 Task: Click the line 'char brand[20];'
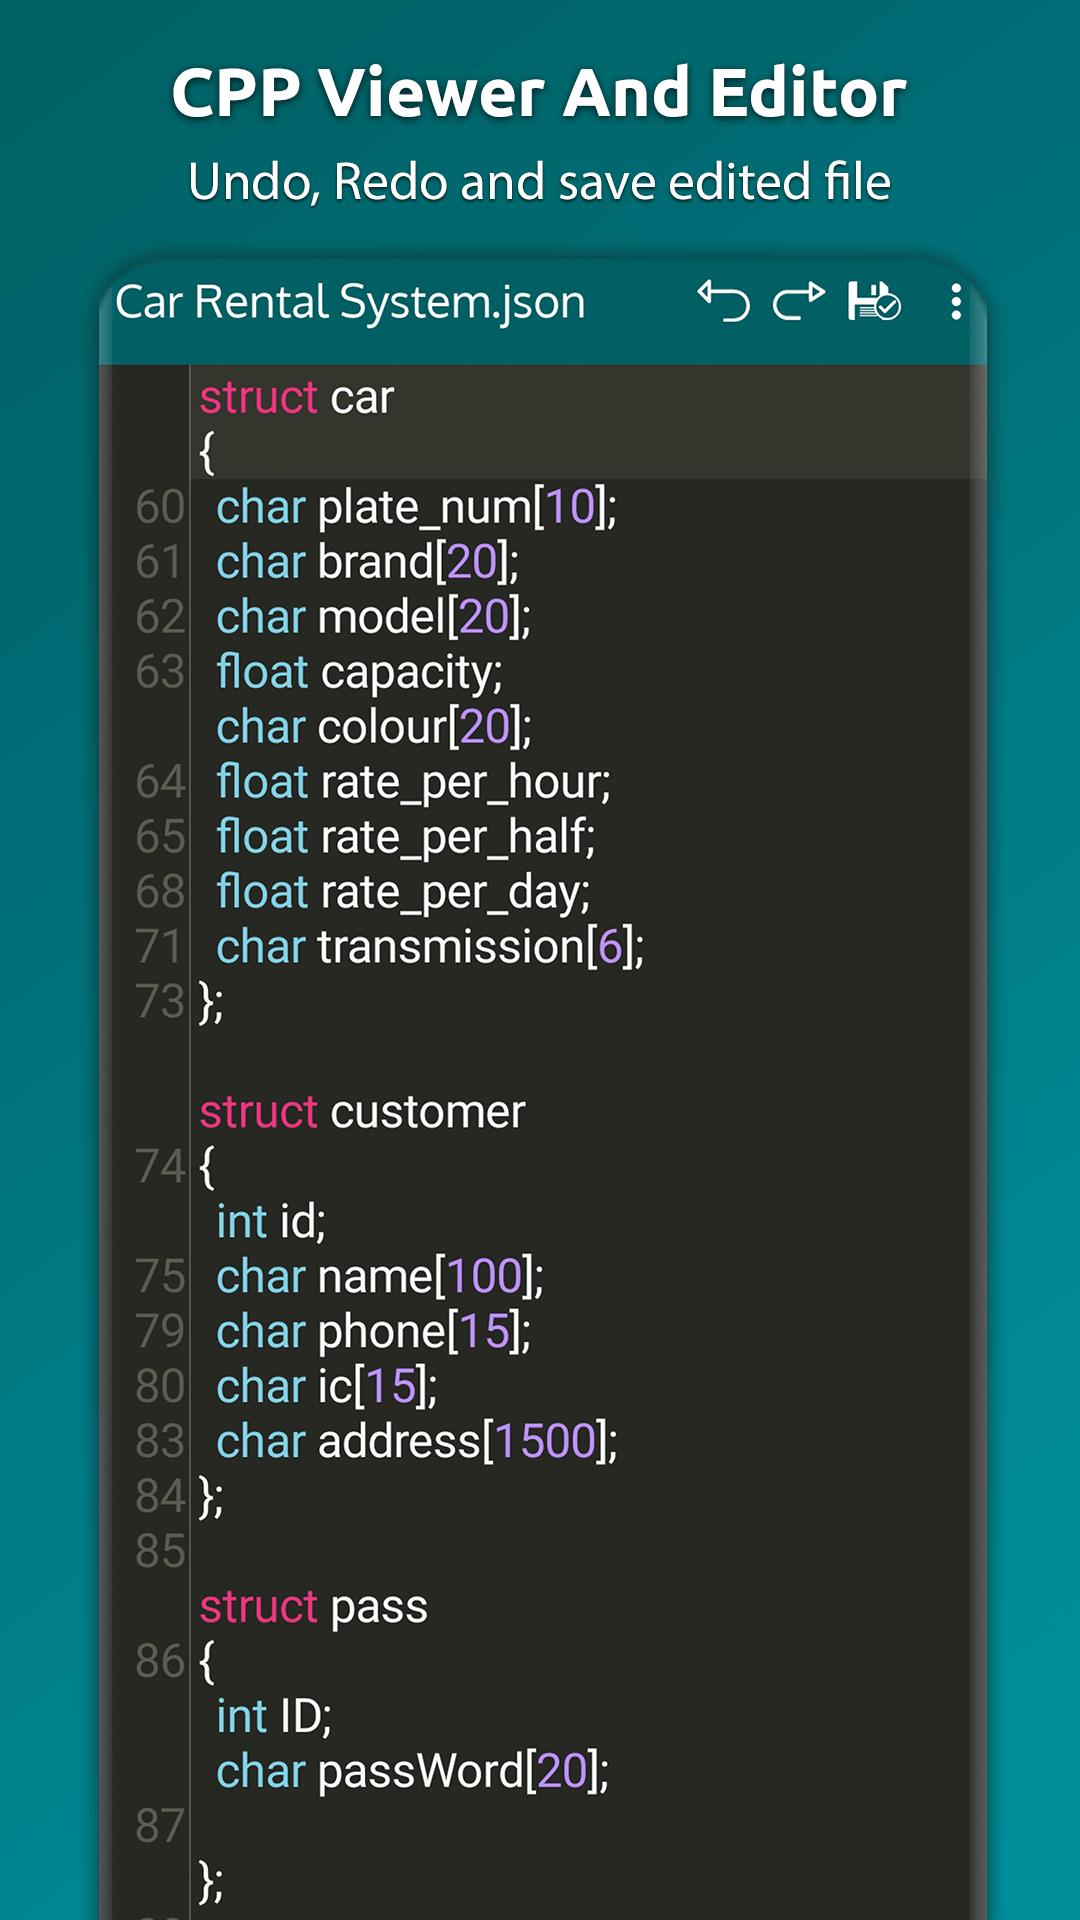(x=367, y=562)
